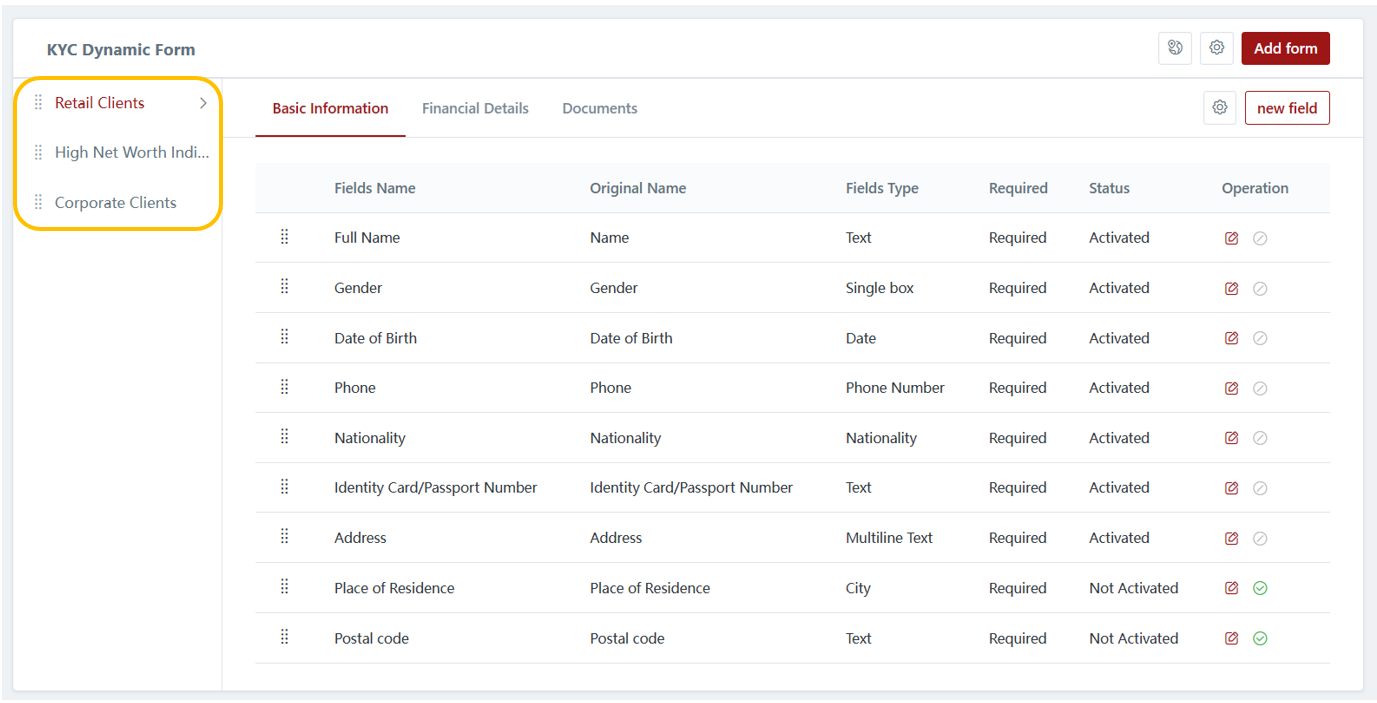Screen dimensions: 1377x703
Task: Click drag handle beside Retail Clients
Action: tap(39, 103)
